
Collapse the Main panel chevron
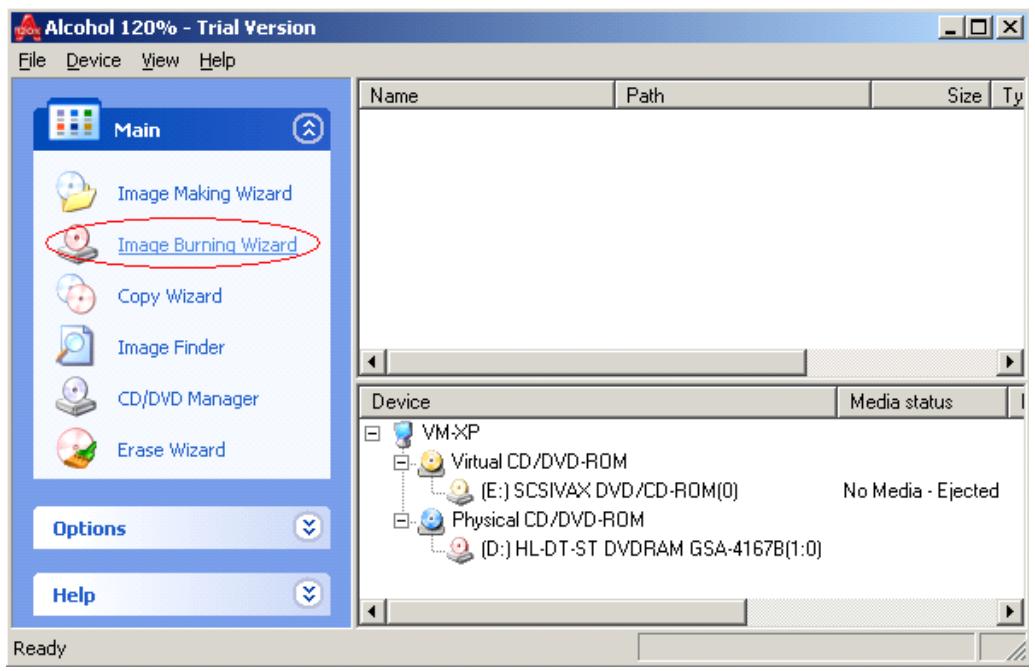[308, 129]
